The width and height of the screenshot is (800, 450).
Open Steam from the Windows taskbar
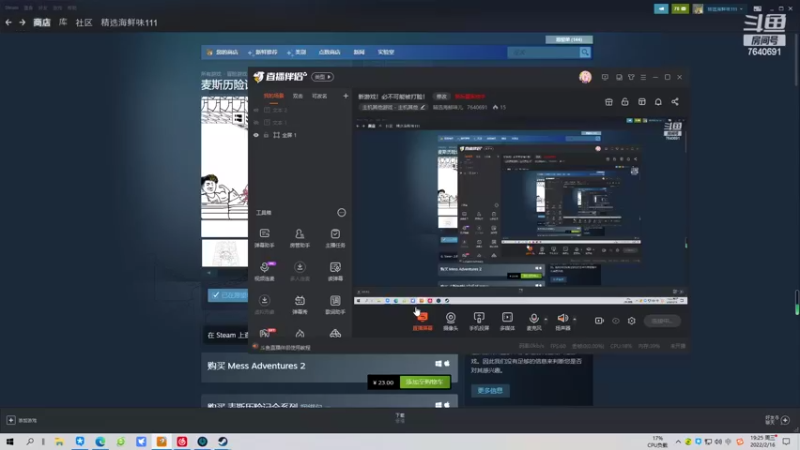click(223, 441)
